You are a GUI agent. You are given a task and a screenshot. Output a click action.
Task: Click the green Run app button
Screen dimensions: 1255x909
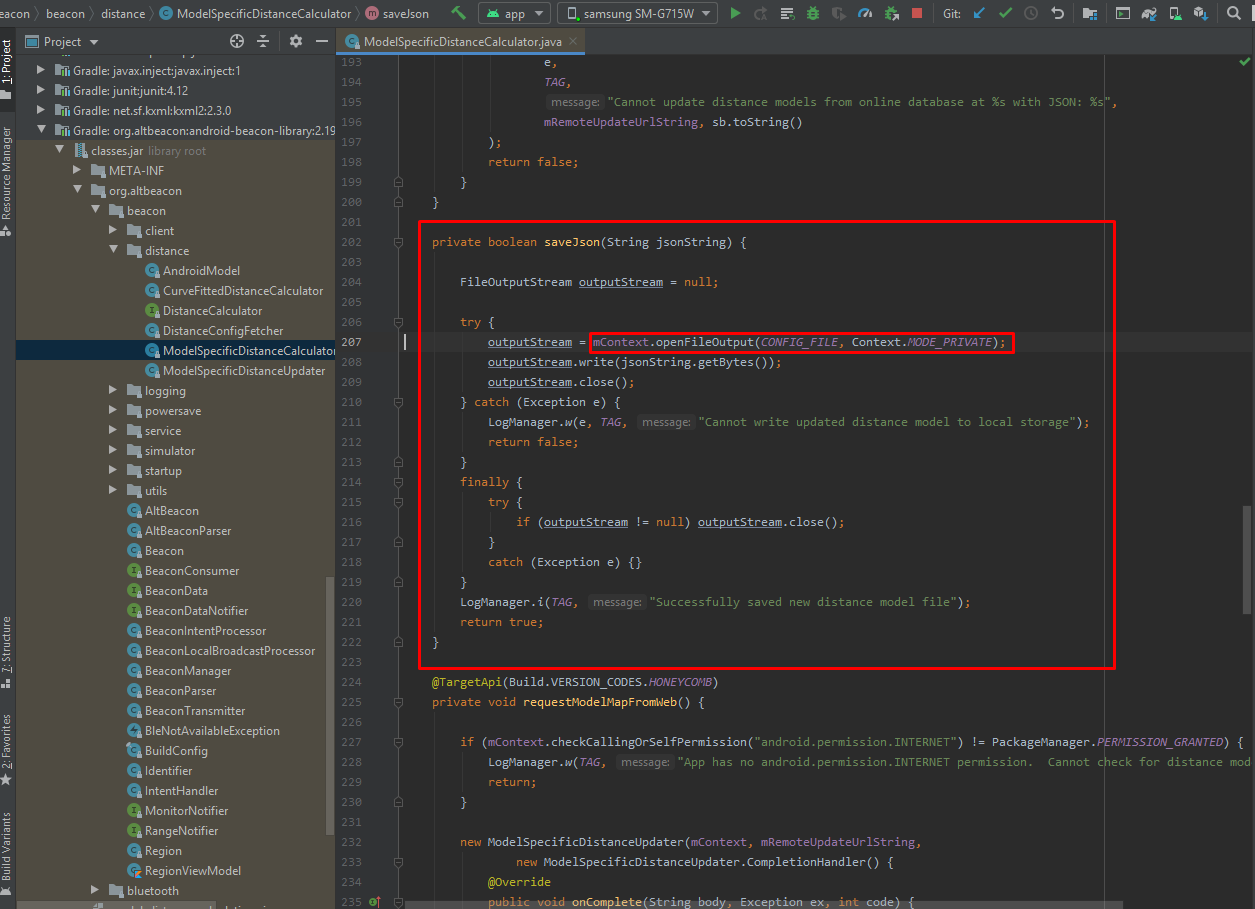click(x=736, y=14)
